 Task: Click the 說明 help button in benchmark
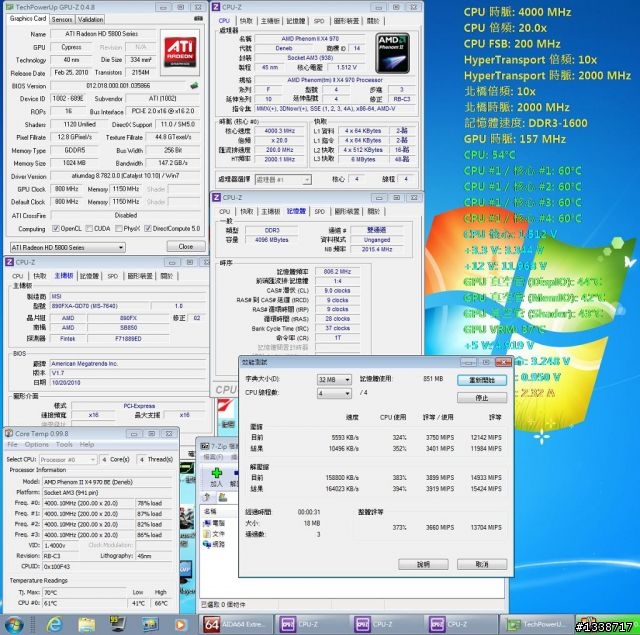(423, 564)
